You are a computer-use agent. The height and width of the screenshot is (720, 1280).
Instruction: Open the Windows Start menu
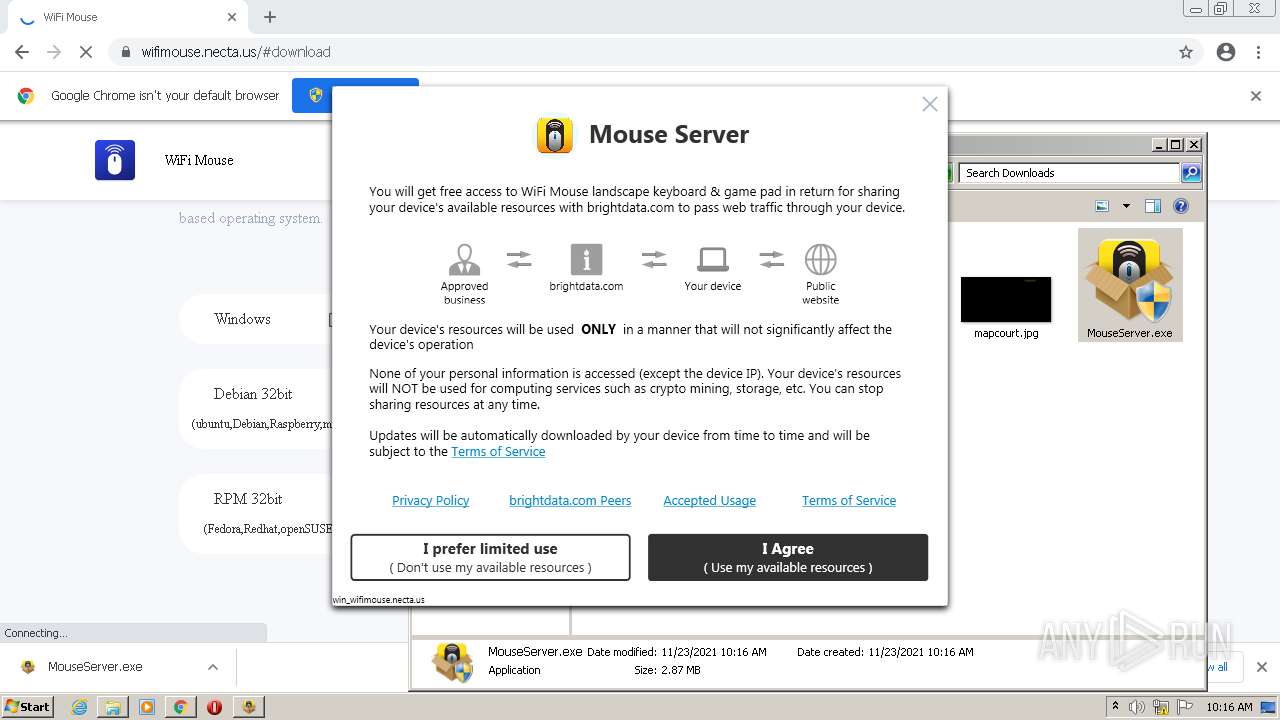28,706
